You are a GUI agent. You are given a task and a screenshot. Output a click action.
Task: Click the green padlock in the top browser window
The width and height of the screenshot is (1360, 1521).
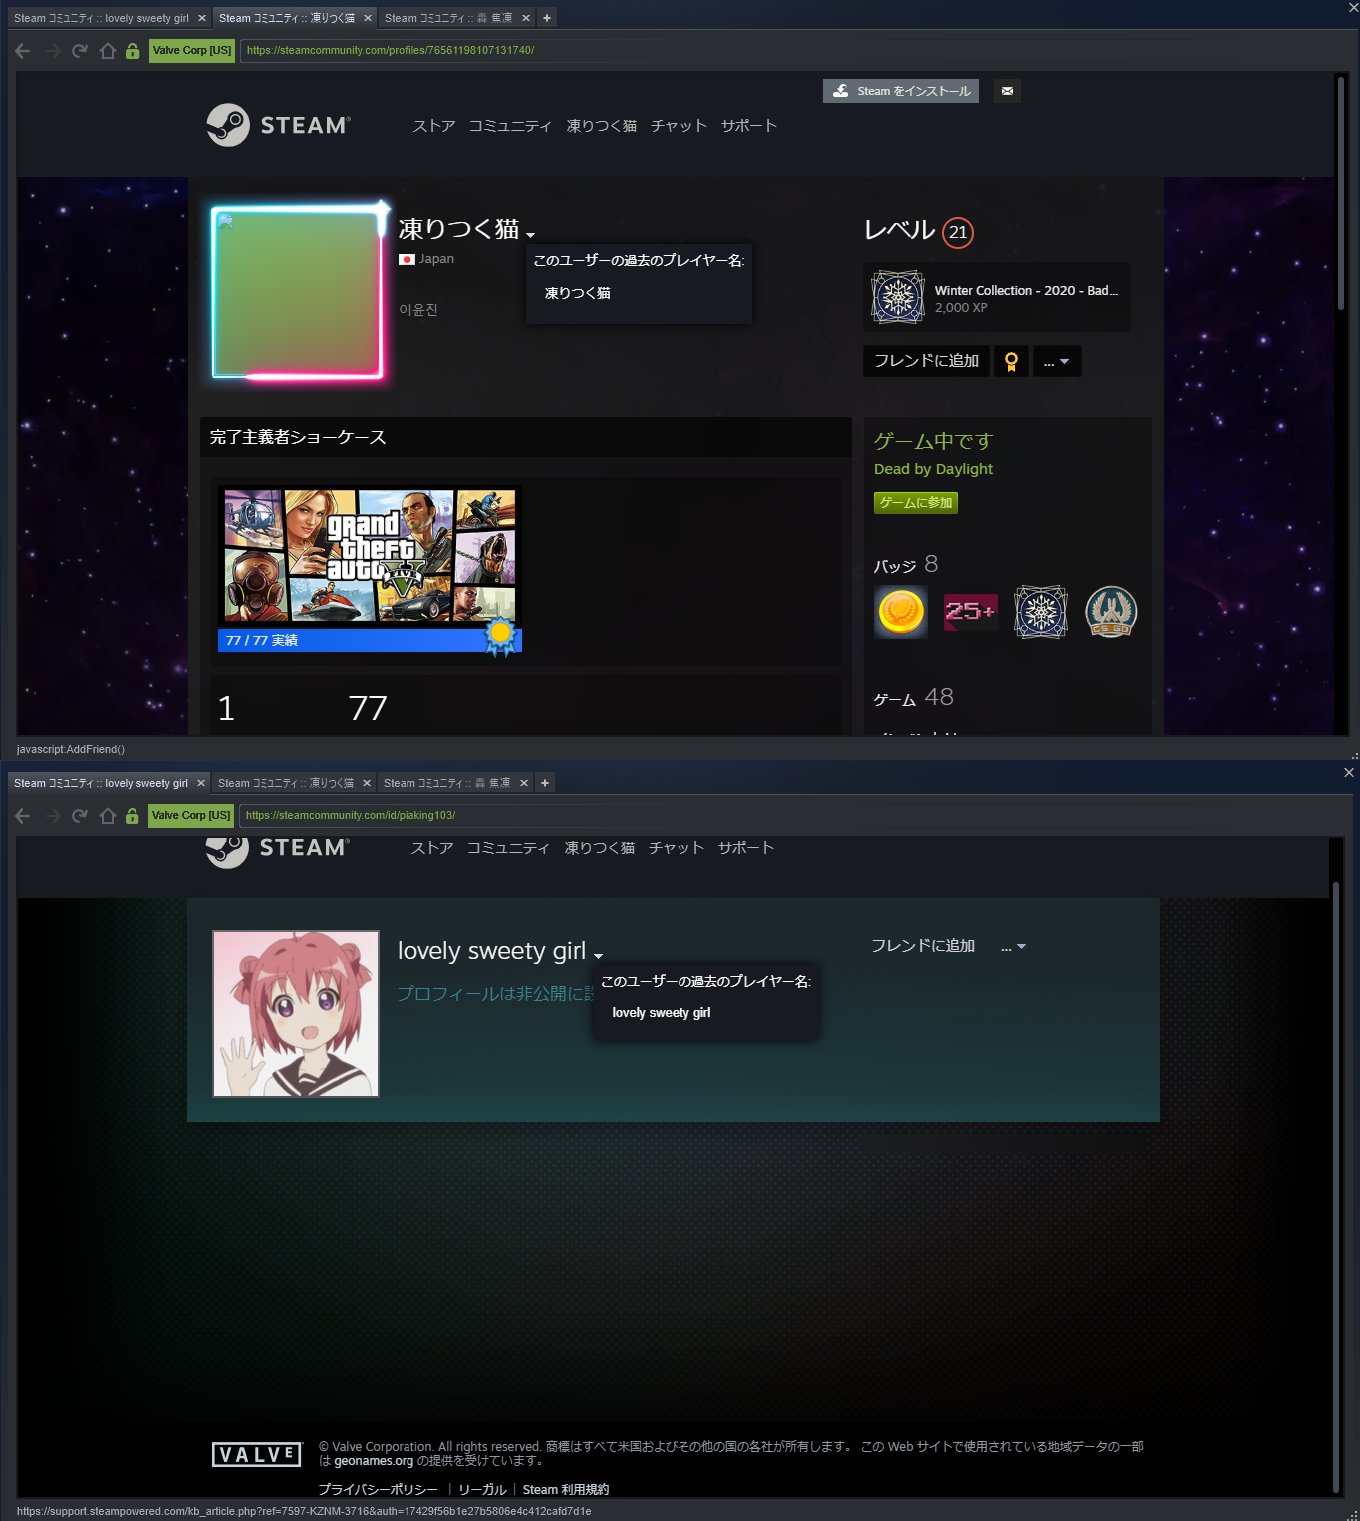(132, 51)
